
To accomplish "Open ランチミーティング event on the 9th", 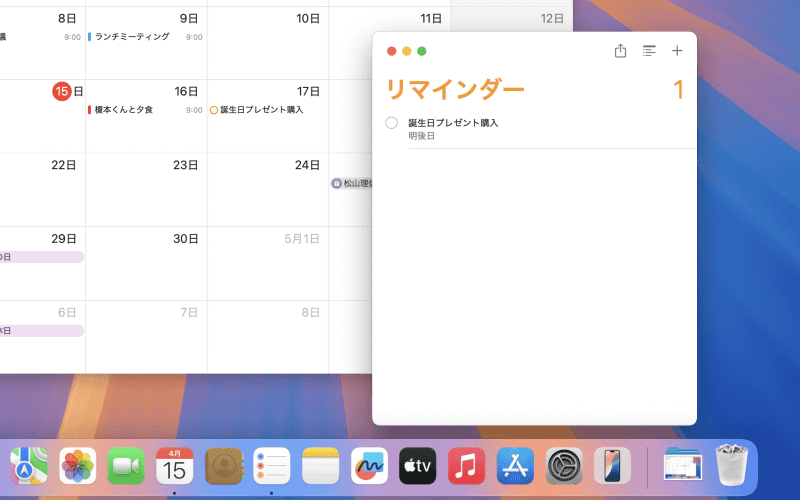I will [145, 37].
